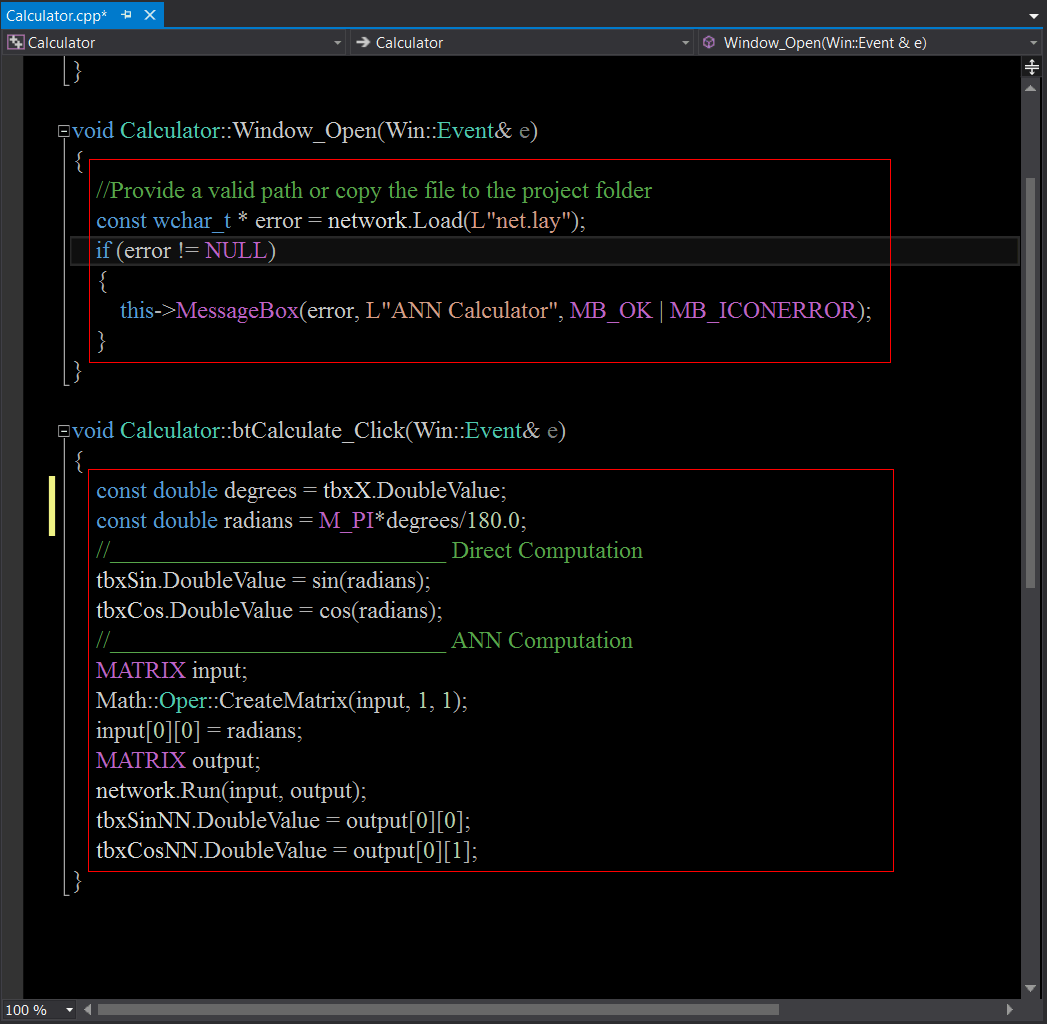
Task: Collapse the btCalculate_Click function block
Action: [64, 431]
